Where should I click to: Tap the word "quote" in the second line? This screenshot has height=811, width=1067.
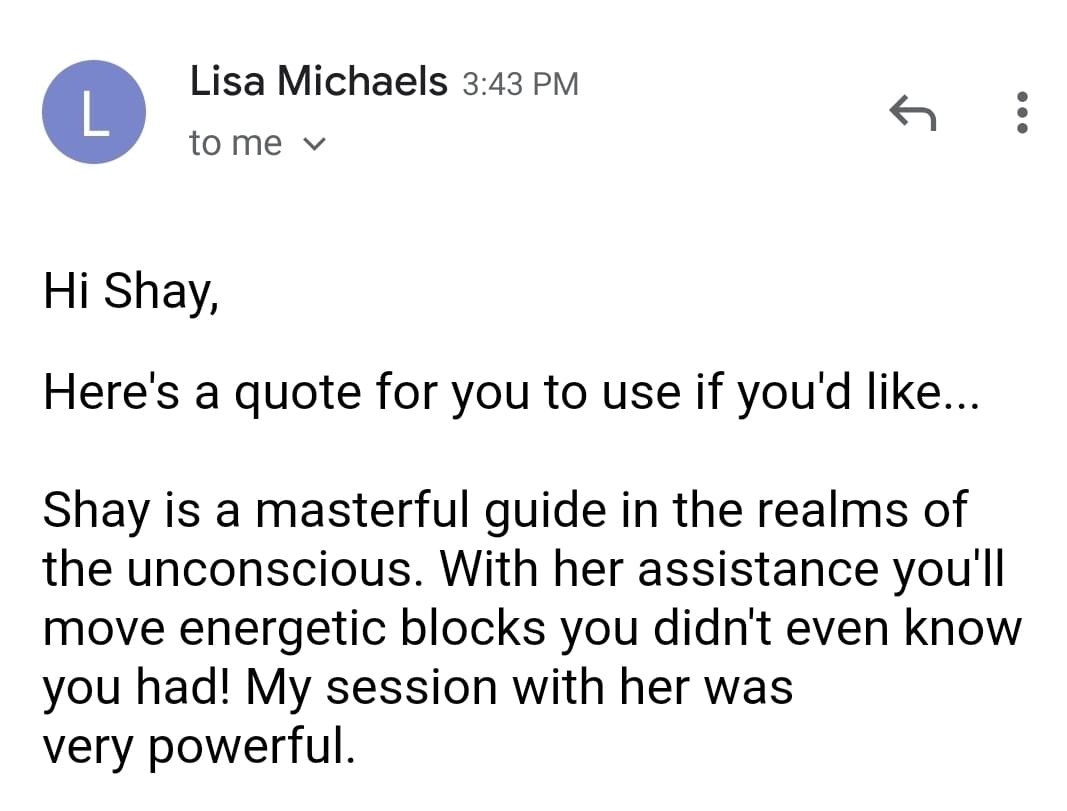[297, 395]
